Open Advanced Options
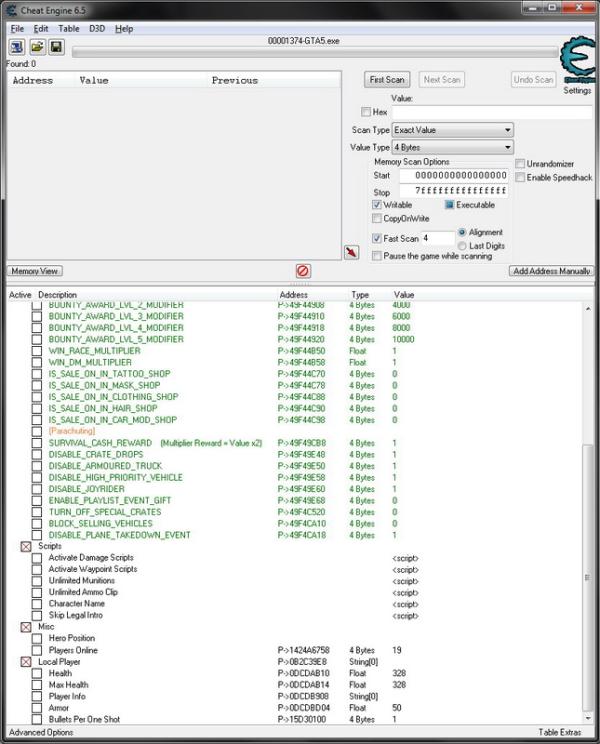 tap(41, 732)
